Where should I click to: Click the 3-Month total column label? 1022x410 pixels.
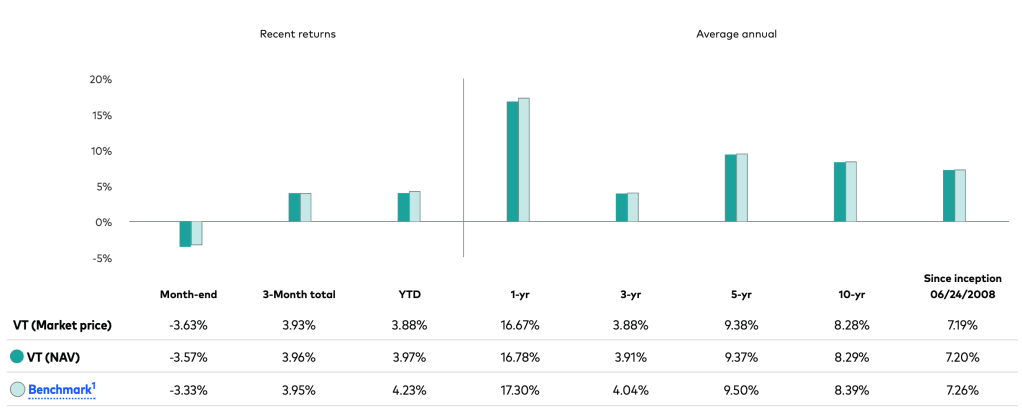(297, 295)
